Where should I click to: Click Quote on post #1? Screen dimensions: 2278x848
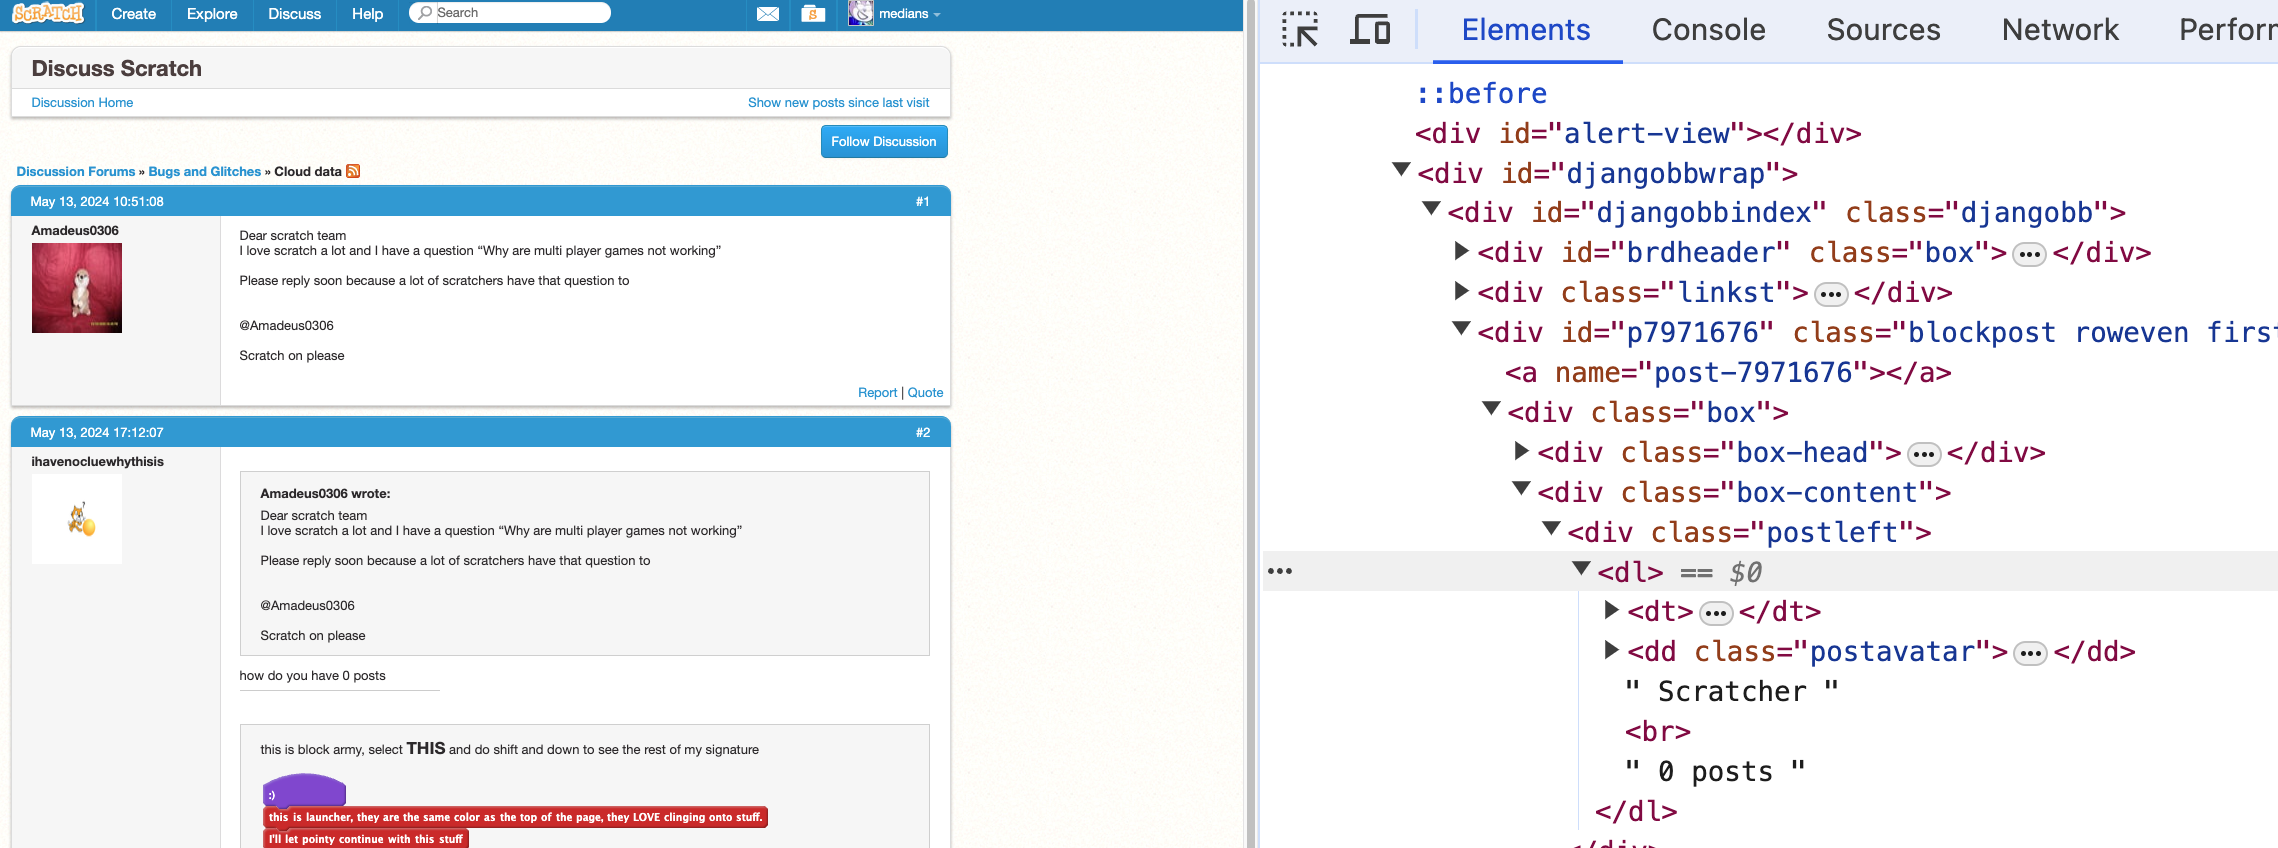point(925,393)
